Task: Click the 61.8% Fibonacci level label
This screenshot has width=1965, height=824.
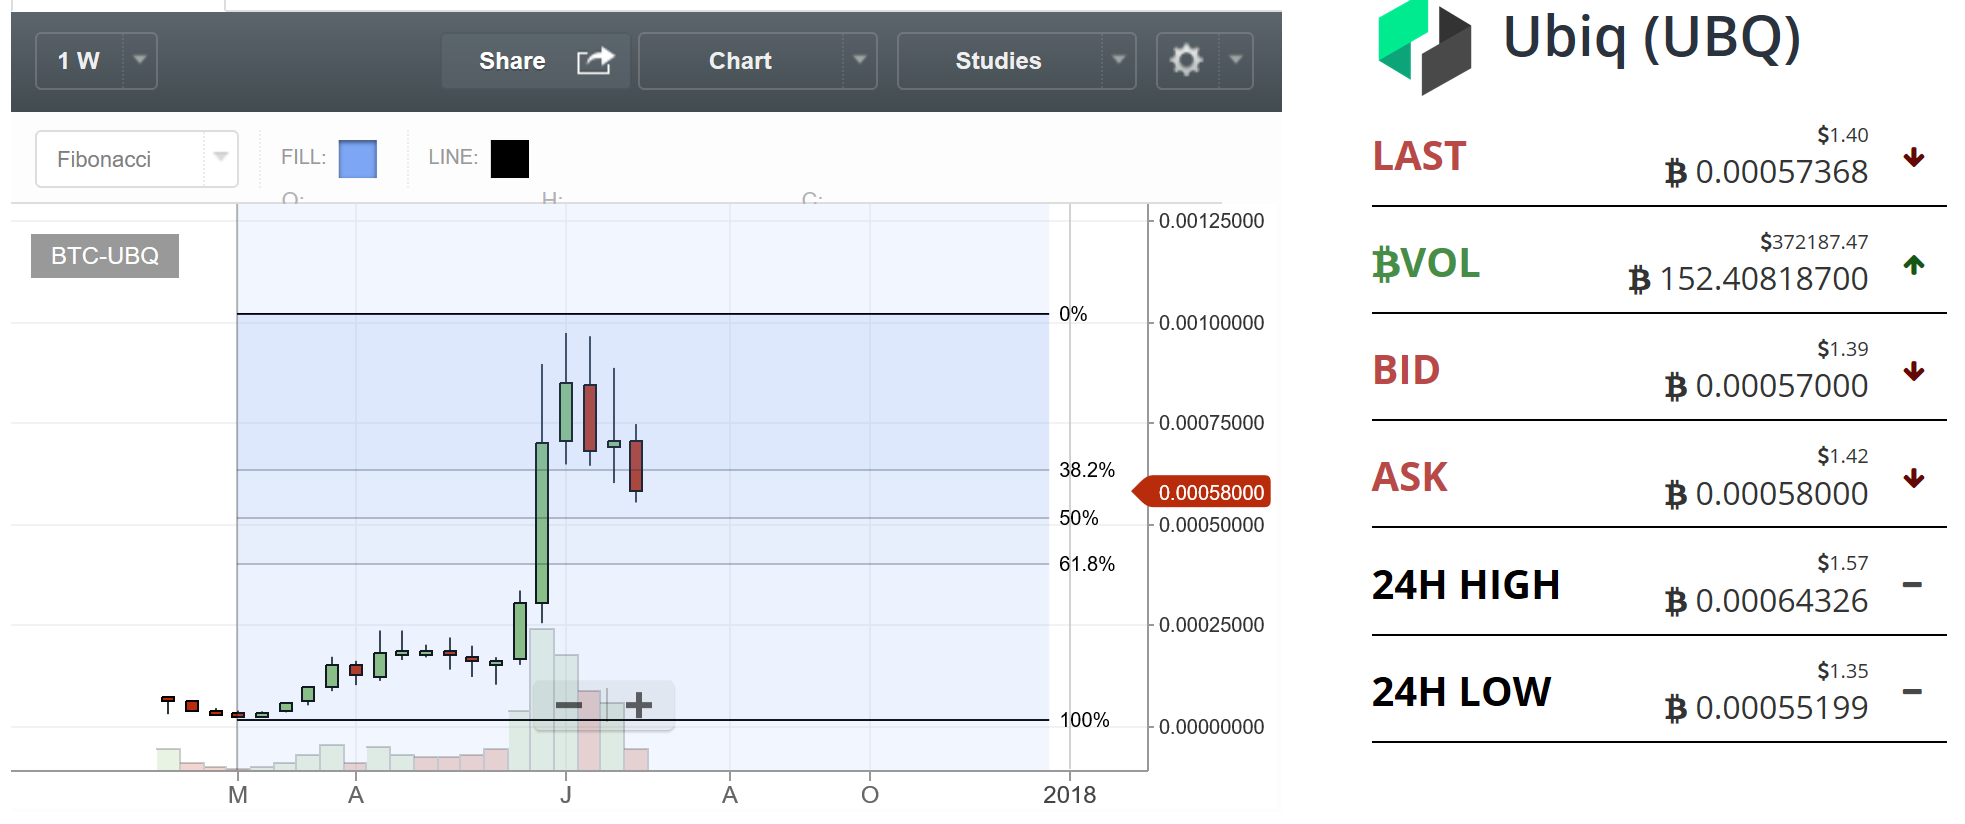Action: (x=1087, y=564)
